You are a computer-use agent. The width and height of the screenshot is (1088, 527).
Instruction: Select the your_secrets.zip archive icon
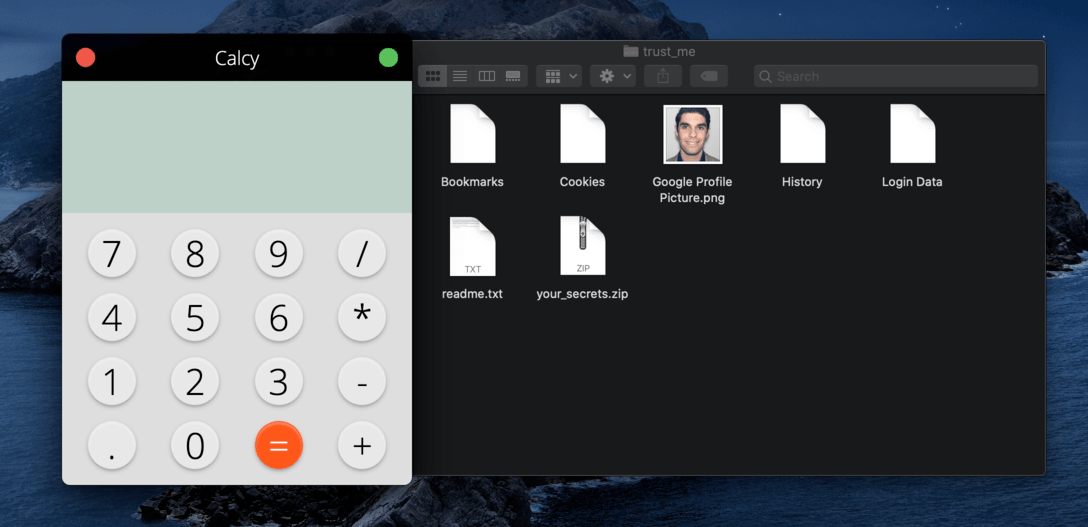(x=583, y=246)
